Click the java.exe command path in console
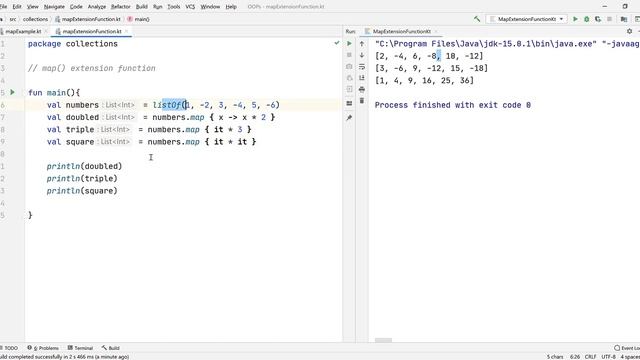This screenshot has width=640, height=360. pyautogui.click(x=486, y=44)
